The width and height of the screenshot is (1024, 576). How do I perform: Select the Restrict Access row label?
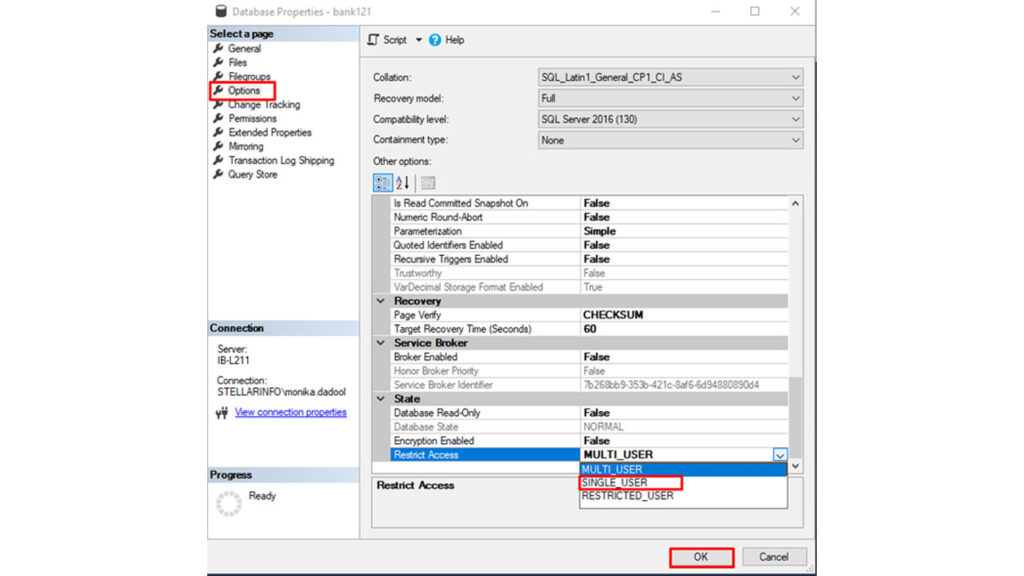(x=426, y=455)
